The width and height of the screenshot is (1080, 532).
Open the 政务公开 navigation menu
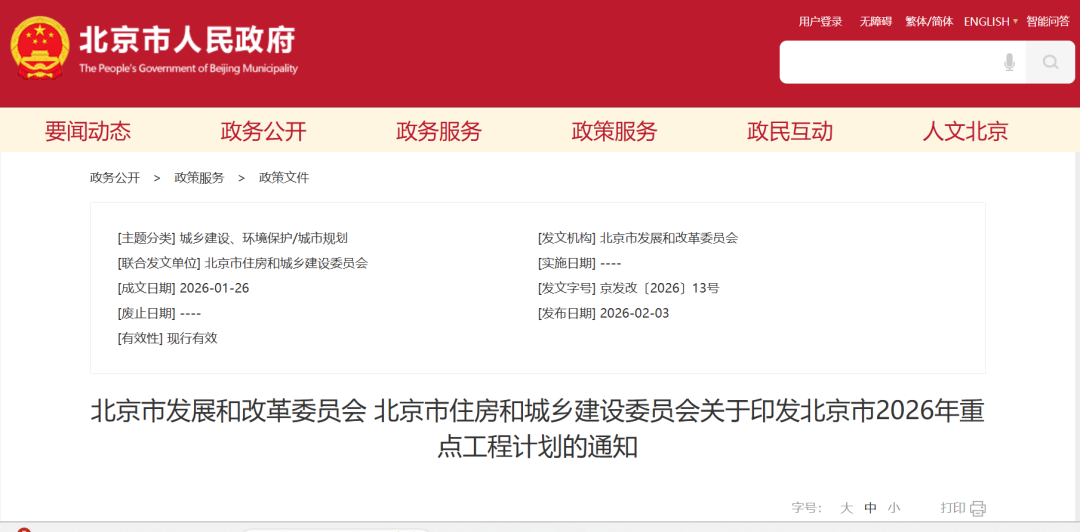click(263, 131)
